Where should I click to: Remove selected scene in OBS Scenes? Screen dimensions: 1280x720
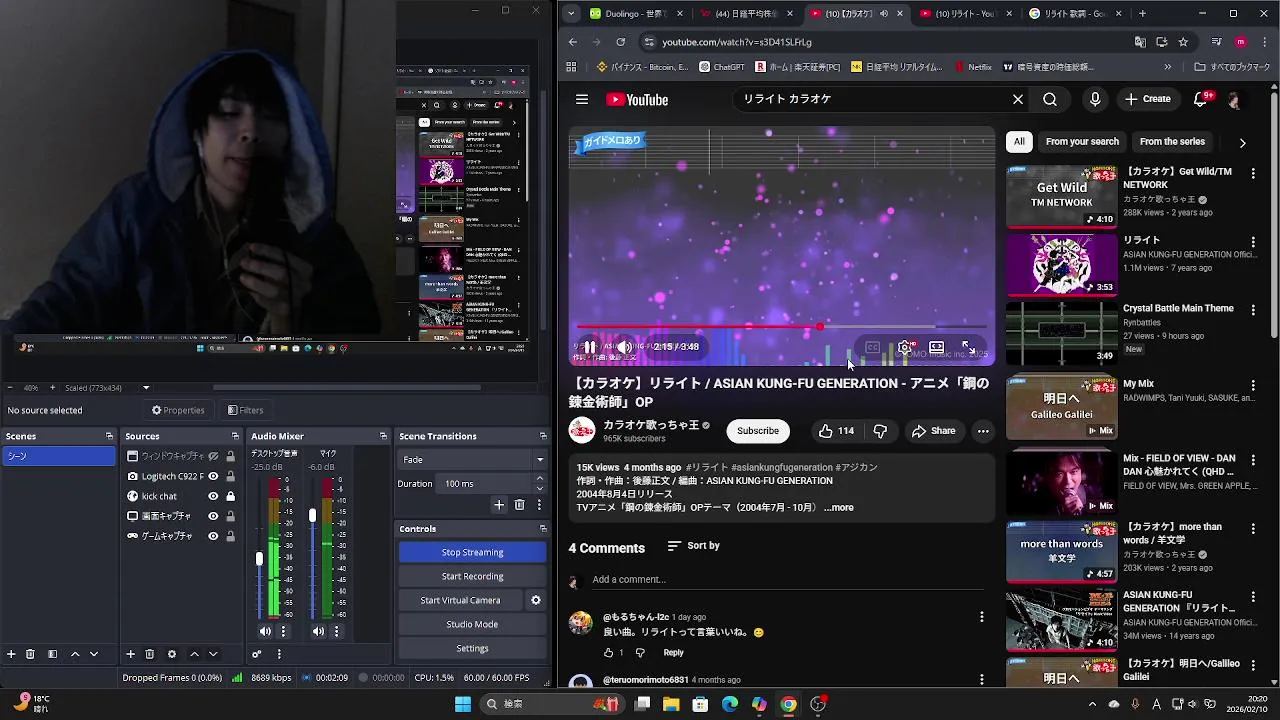pyautogui.click(x=30, y=654)
